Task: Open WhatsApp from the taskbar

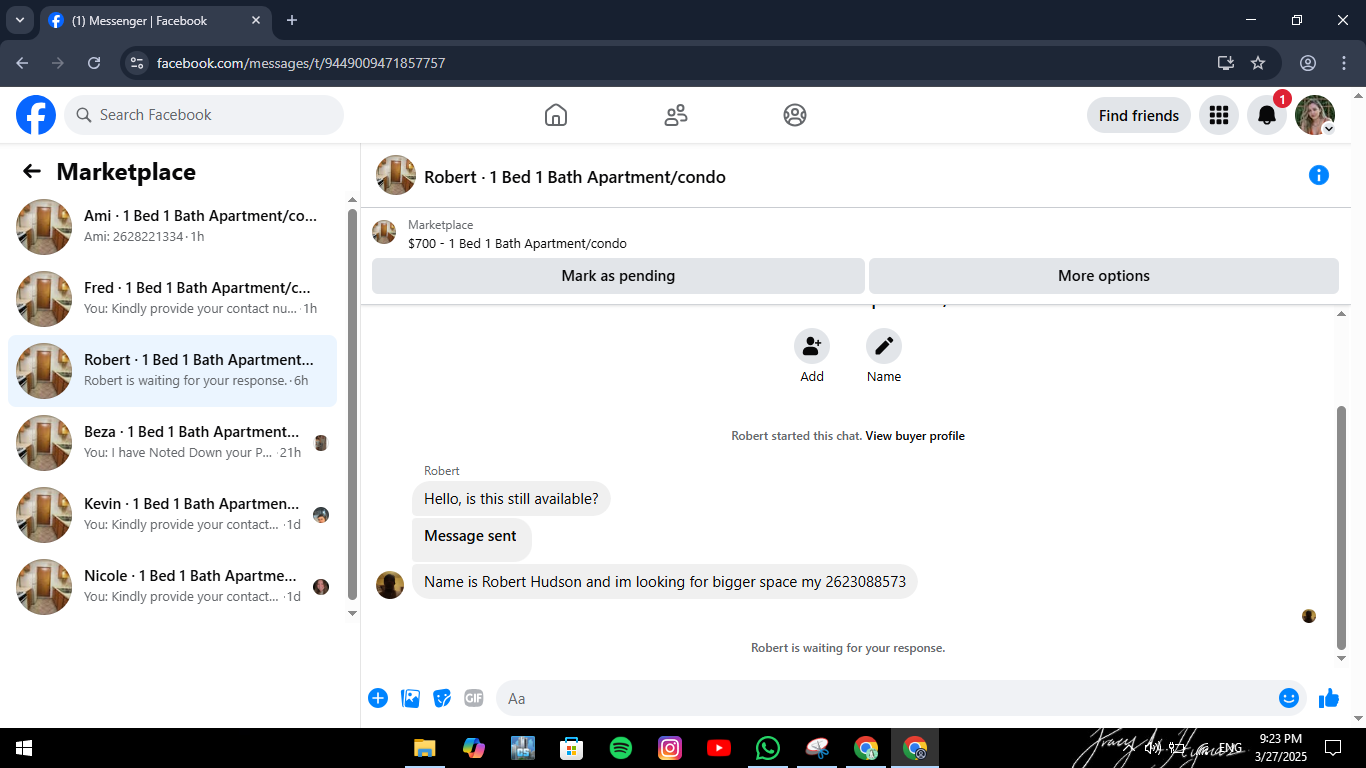Action: 768,748
